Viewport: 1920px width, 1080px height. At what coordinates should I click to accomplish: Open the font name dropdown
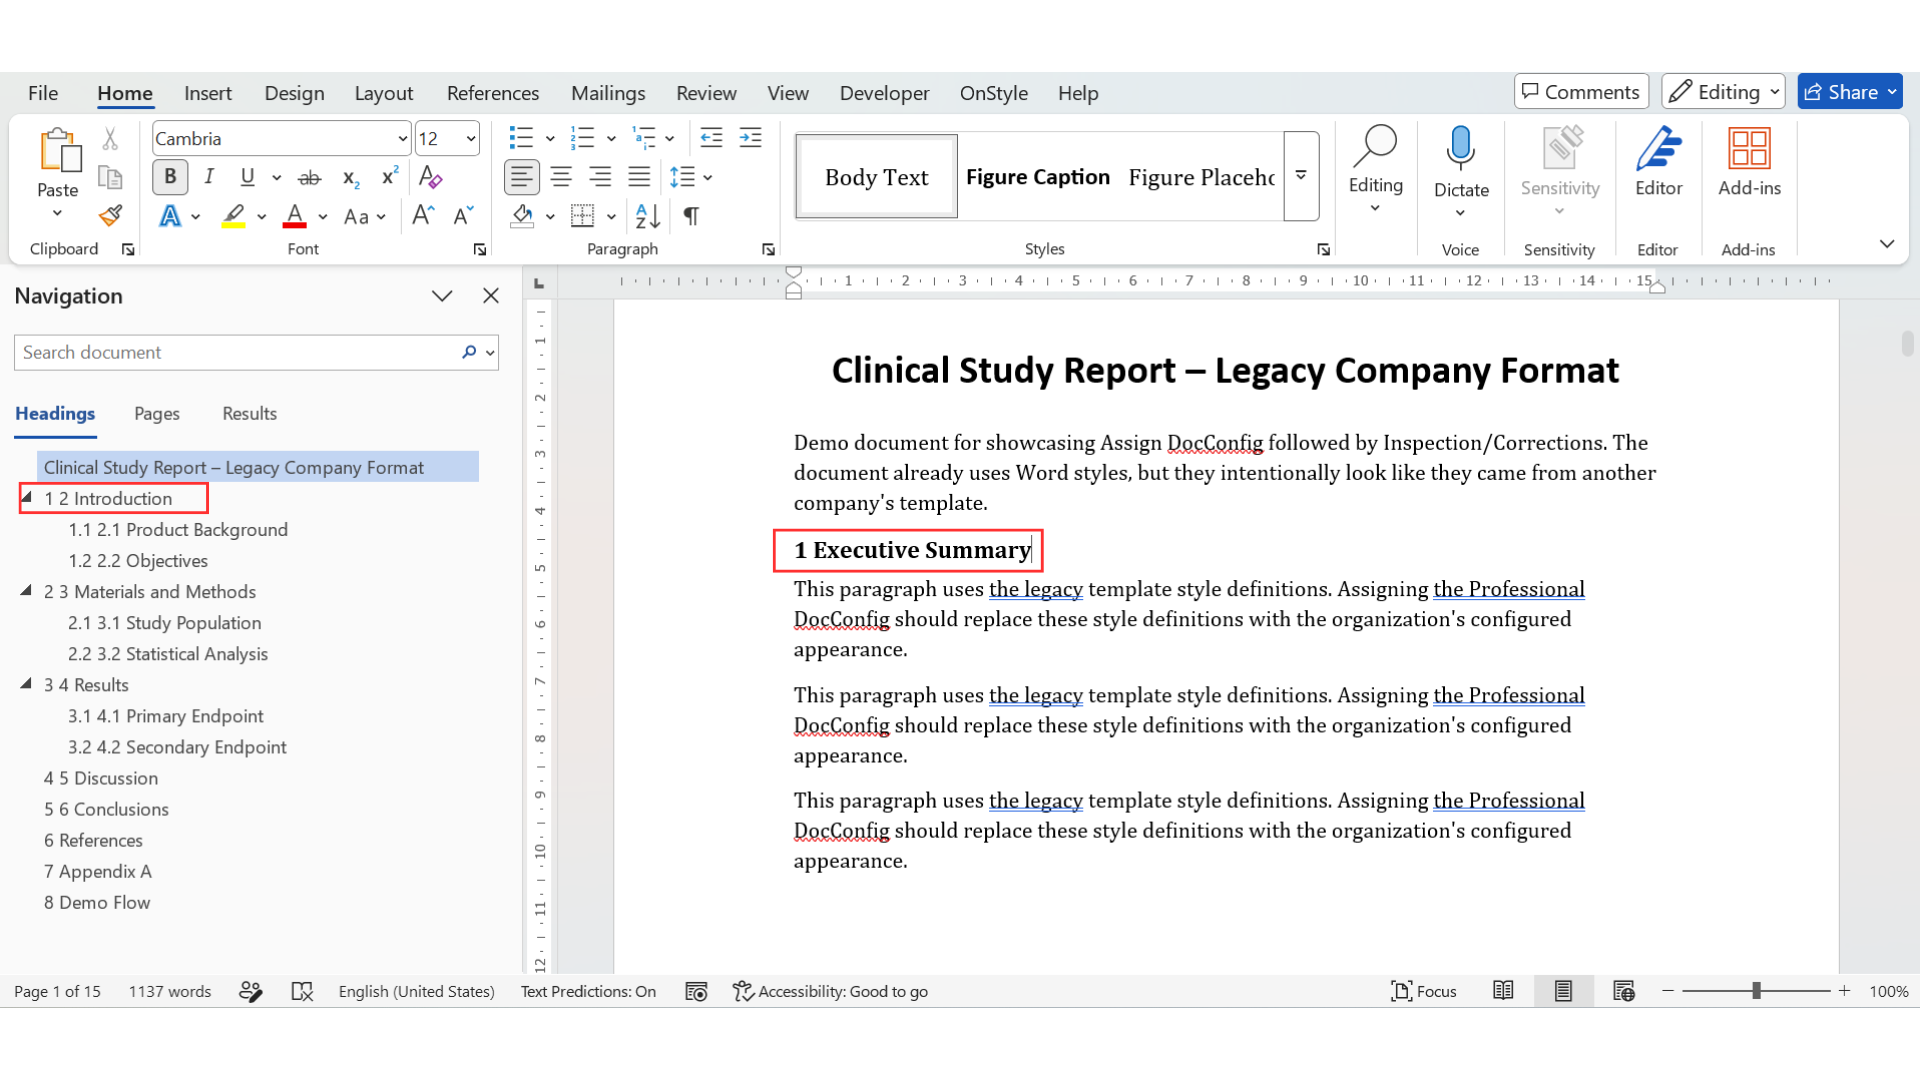(402, 139)
